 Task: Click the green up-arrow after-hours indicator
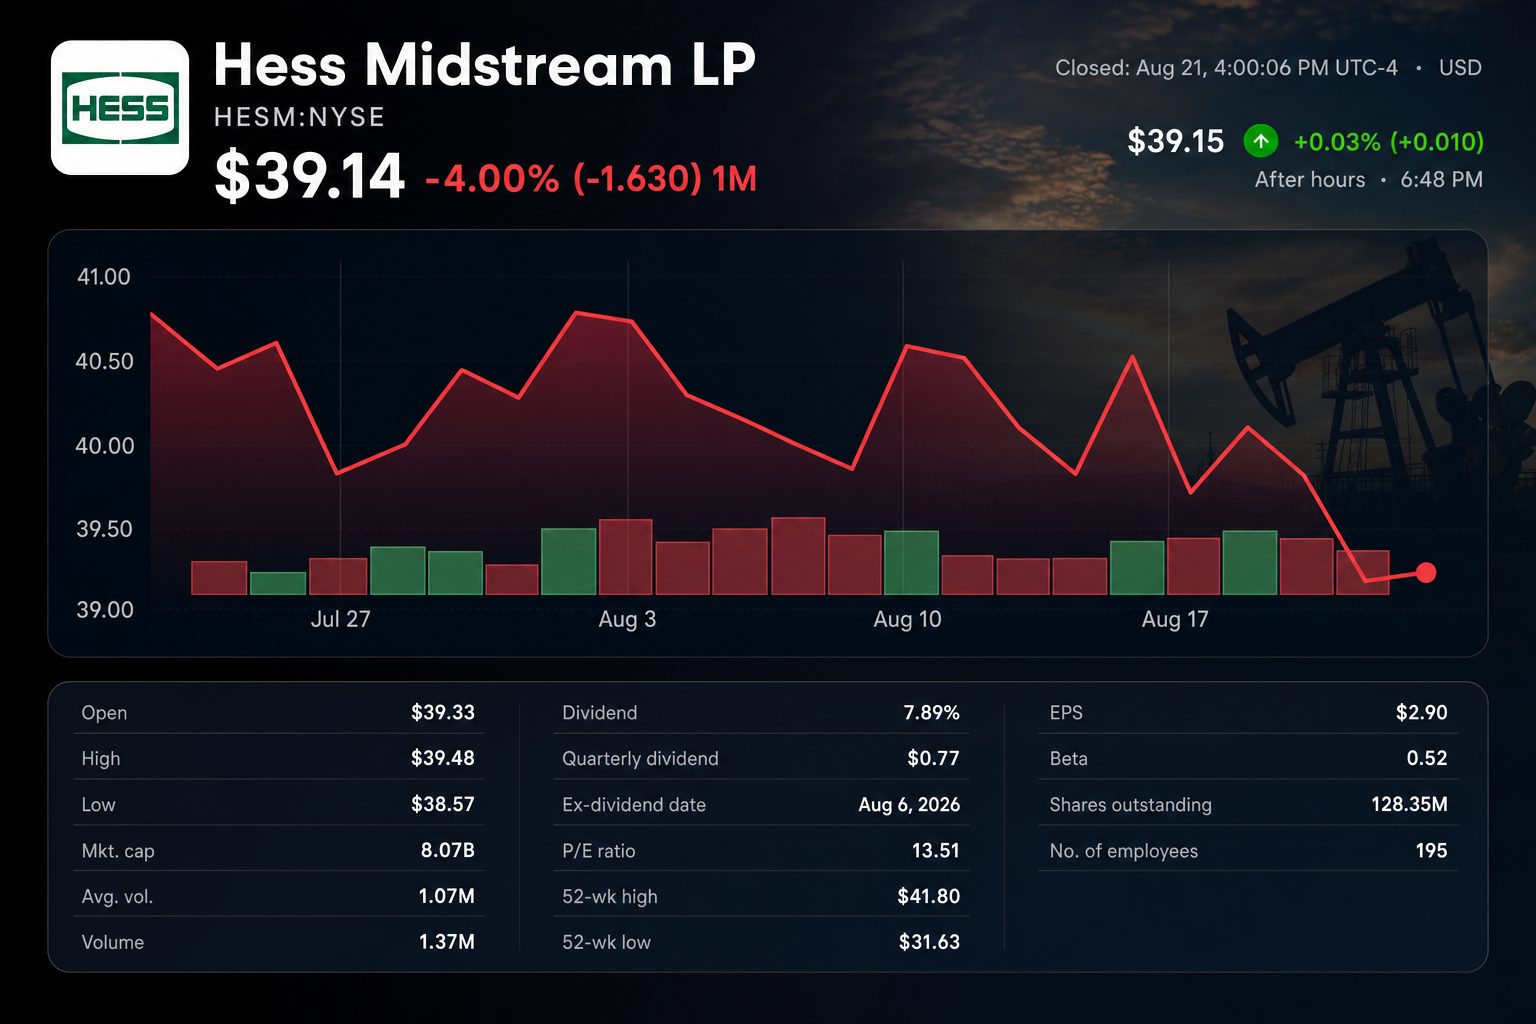click(1261, 141)
